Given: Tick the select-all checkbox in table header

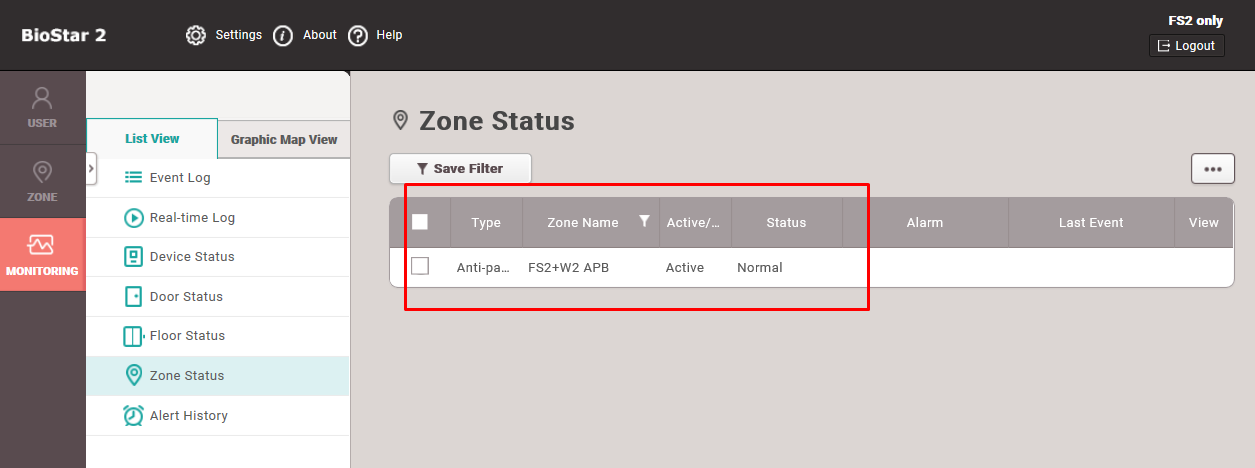Looking at the screenshot, I should [420, 222].
